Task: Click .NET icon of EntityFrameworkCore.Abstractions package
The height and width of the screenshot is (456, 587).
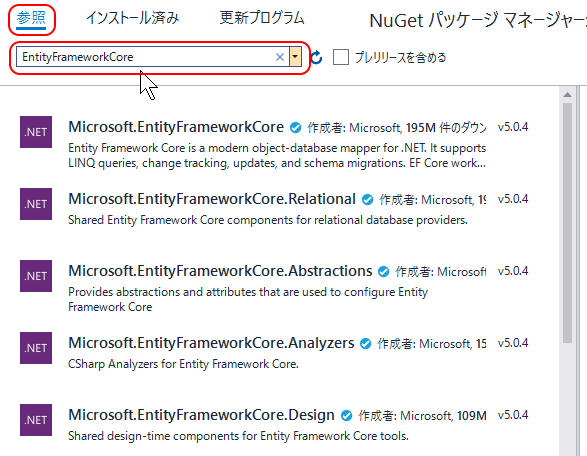Action: 36,276
